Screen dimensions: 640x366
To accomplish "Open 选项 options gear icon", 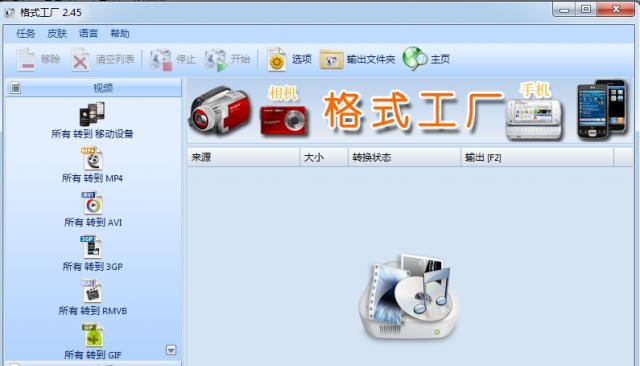I will (277, 60).
